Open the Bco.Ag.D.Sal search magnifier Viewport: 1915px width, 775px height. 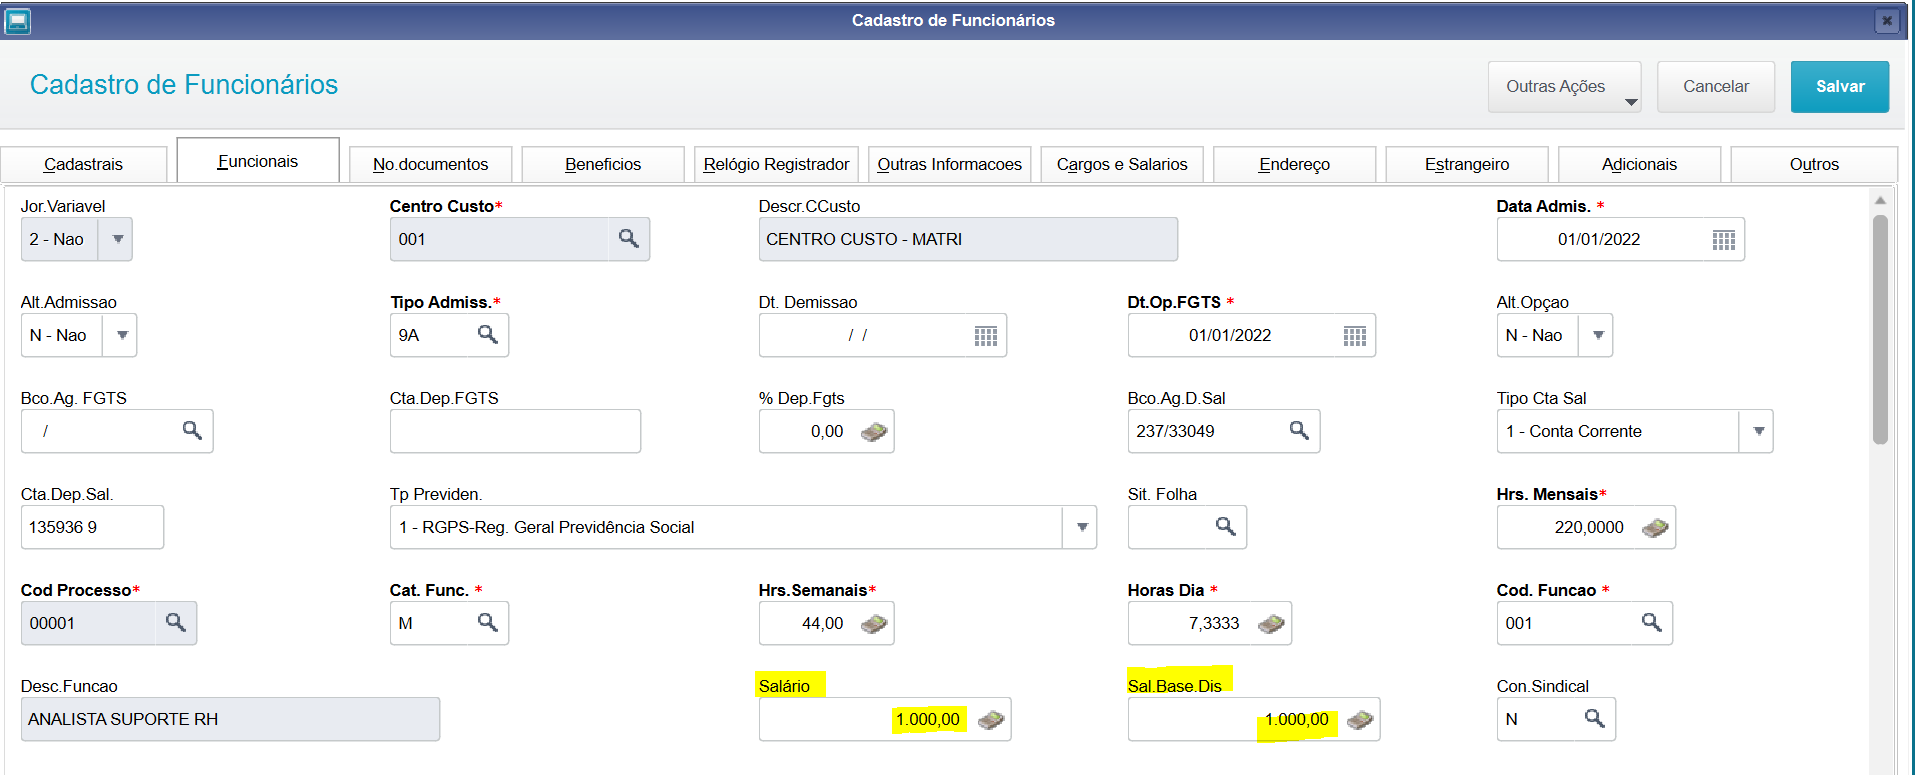1299,431
